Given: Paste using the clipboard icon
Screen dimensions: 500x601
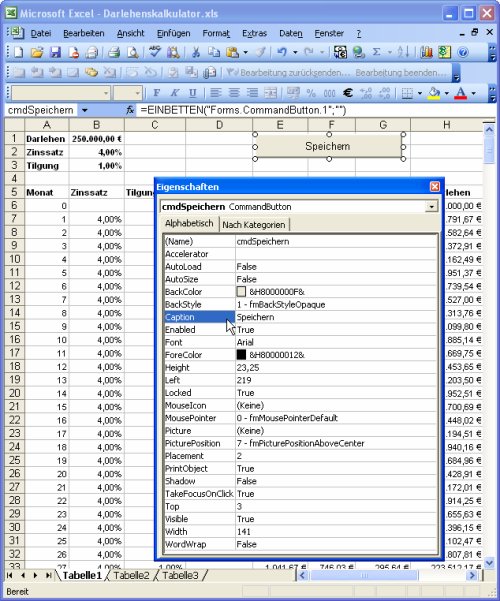Looking at the screenshot, I should point(232,52).
